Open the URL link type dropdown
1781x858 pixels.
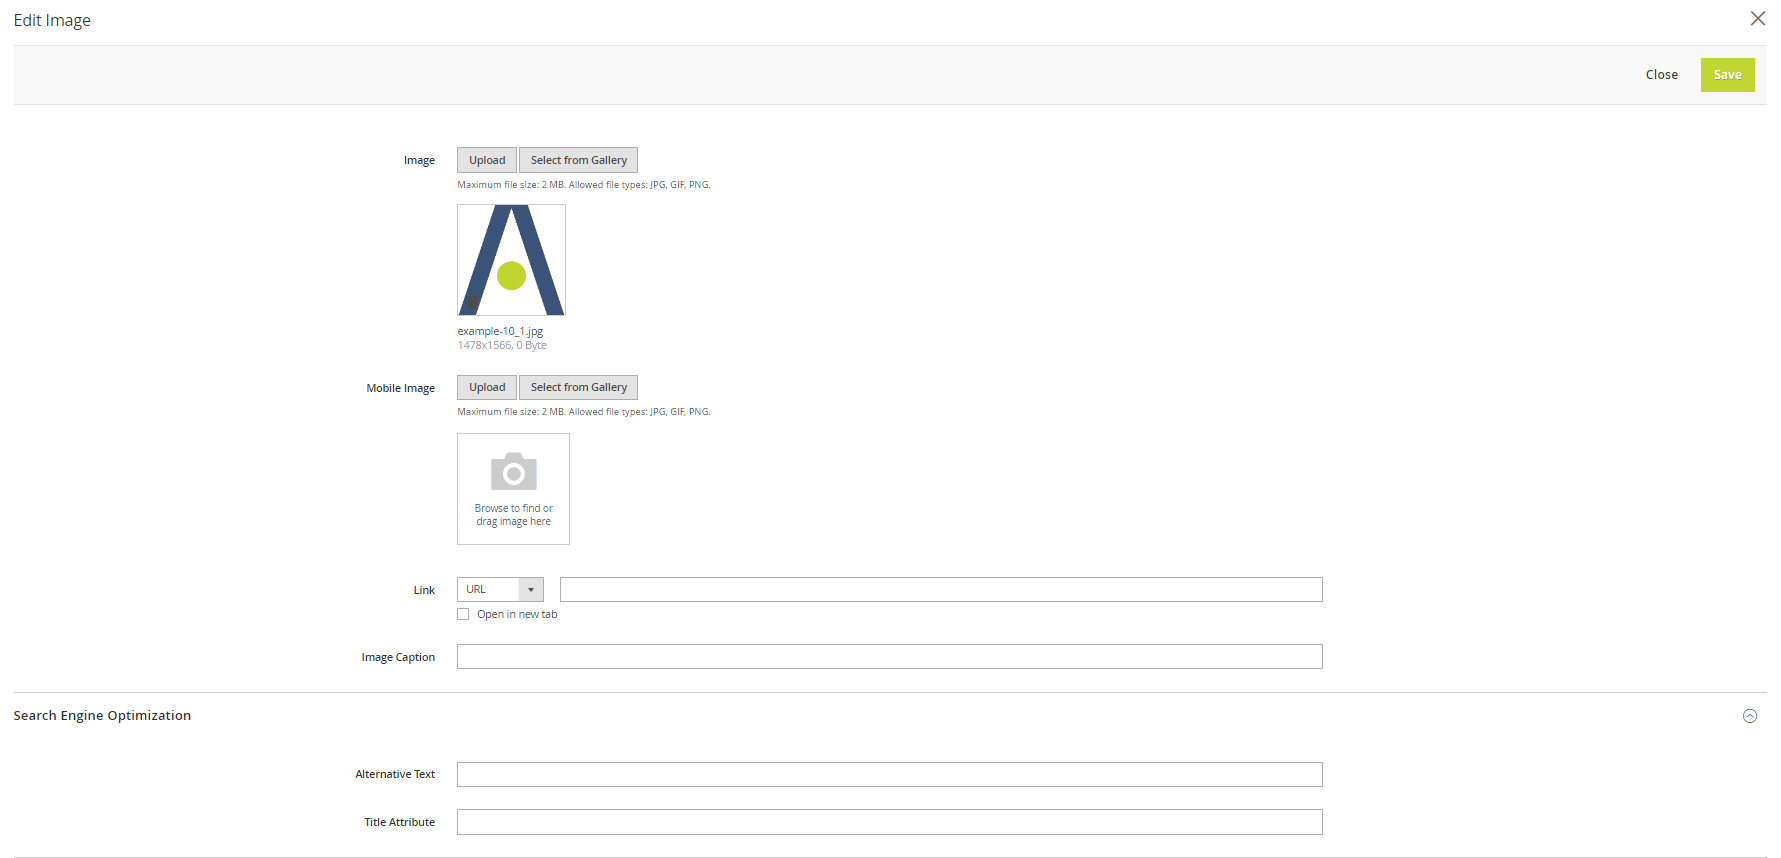pos(500,590)
